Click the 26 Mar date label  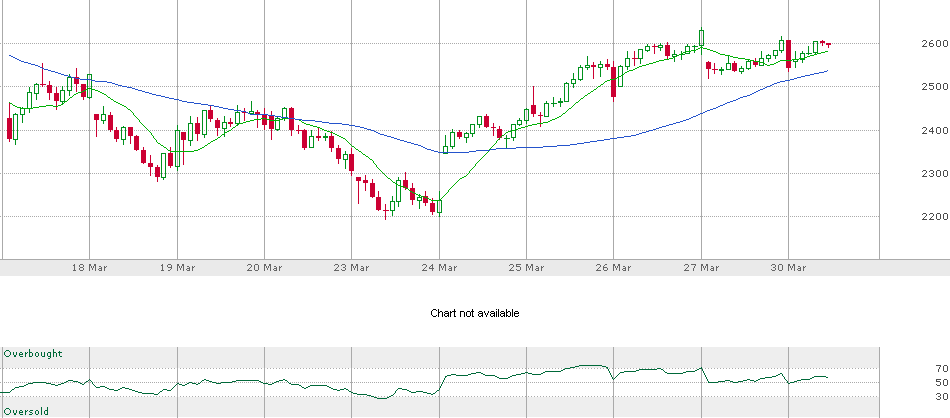[x=614, y=267]
